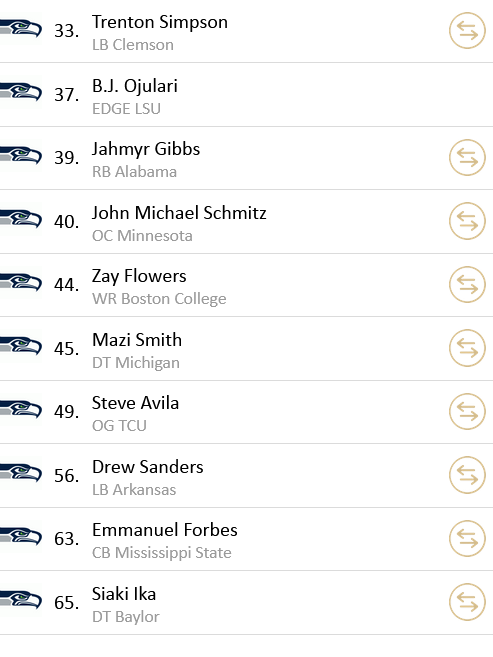Click swap icon for Siaki Ika
This screenshot has width=493, height=657.
pyautogui.click(x=467, y=602)
